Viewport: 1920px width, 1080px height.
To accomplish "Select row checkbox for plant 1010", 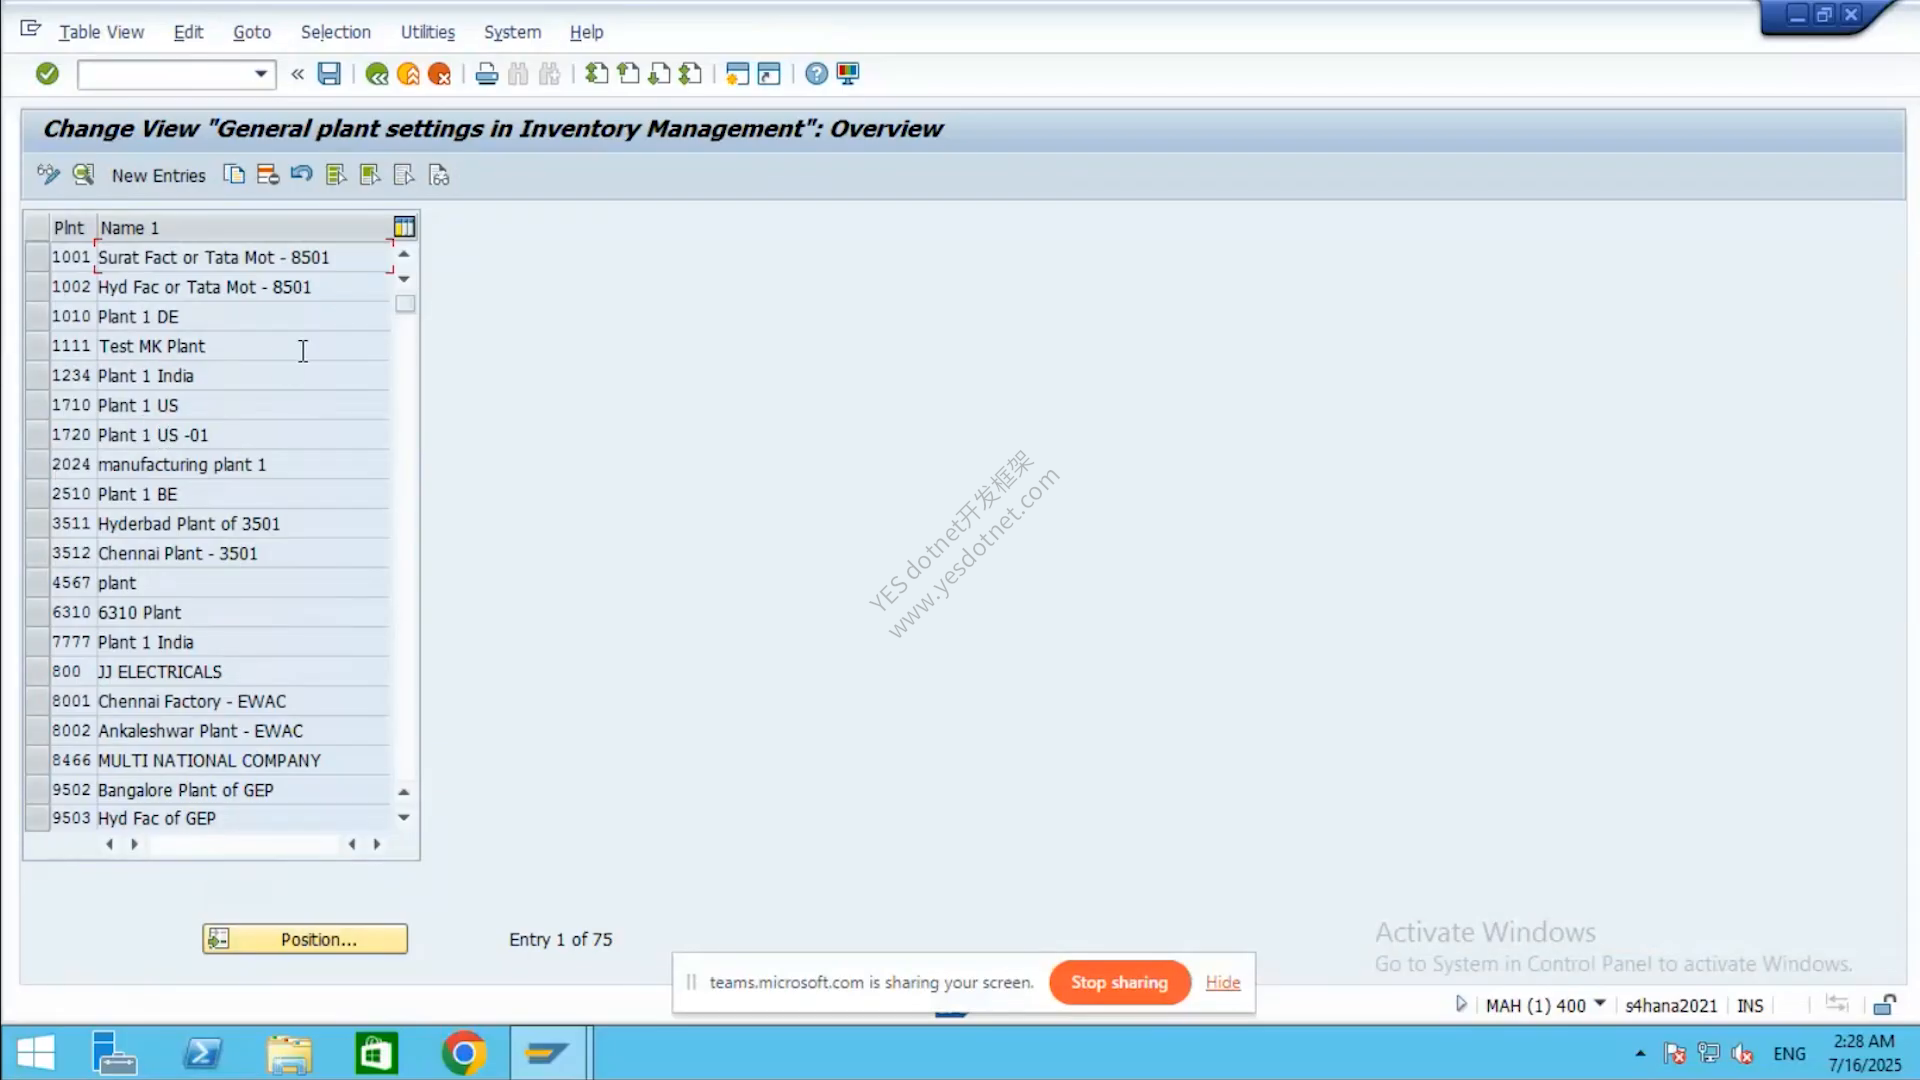I will tap(37, 316).
